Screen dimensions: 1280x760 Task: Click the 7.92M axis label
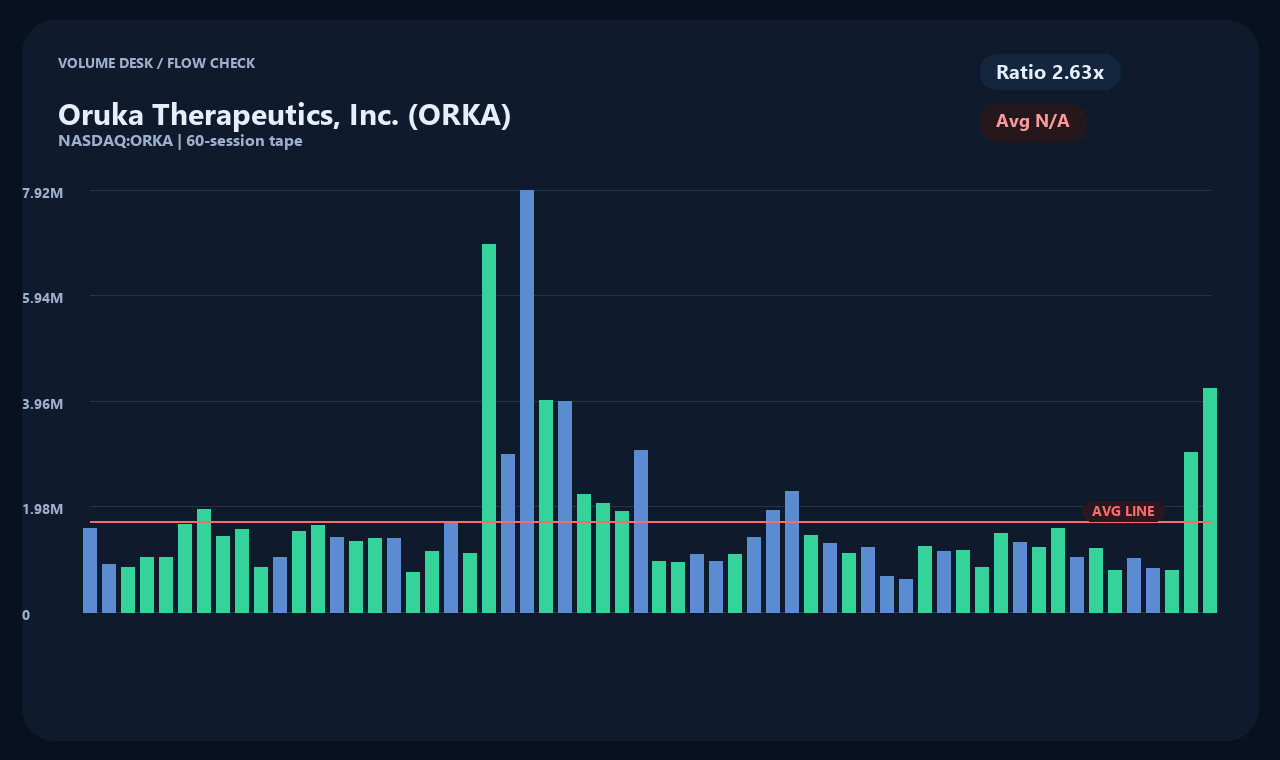(43, 192)
